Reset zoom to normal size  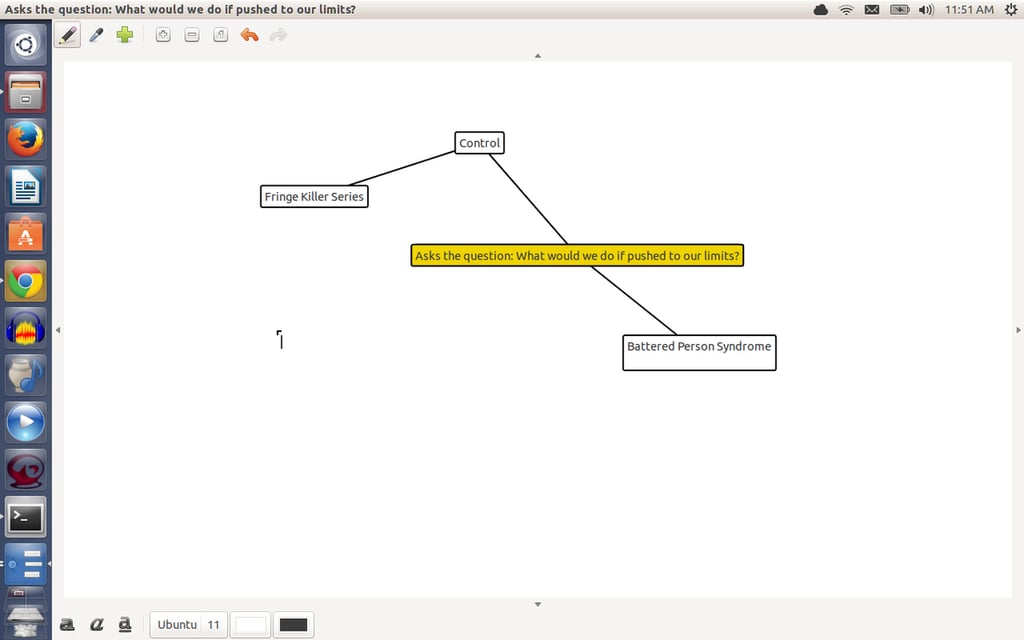[x=221, y=35]
